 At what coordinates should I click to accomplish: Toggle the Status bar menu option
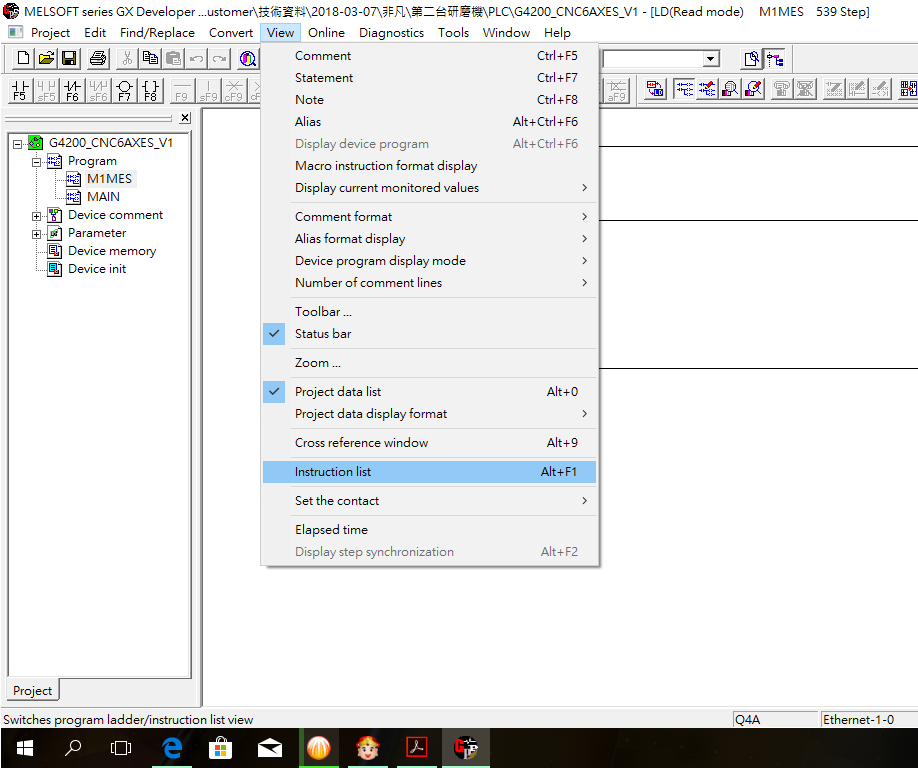coord(323,334)
